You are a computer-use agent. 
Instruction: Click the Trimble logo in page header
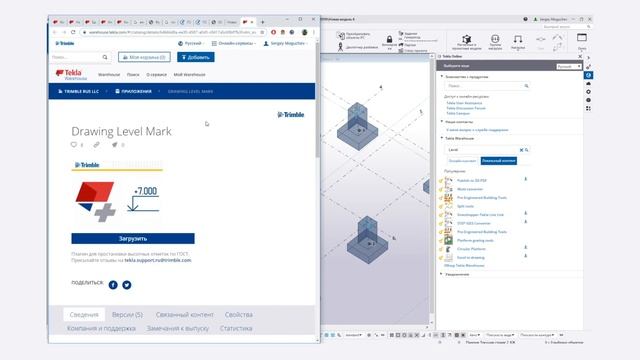65,43
